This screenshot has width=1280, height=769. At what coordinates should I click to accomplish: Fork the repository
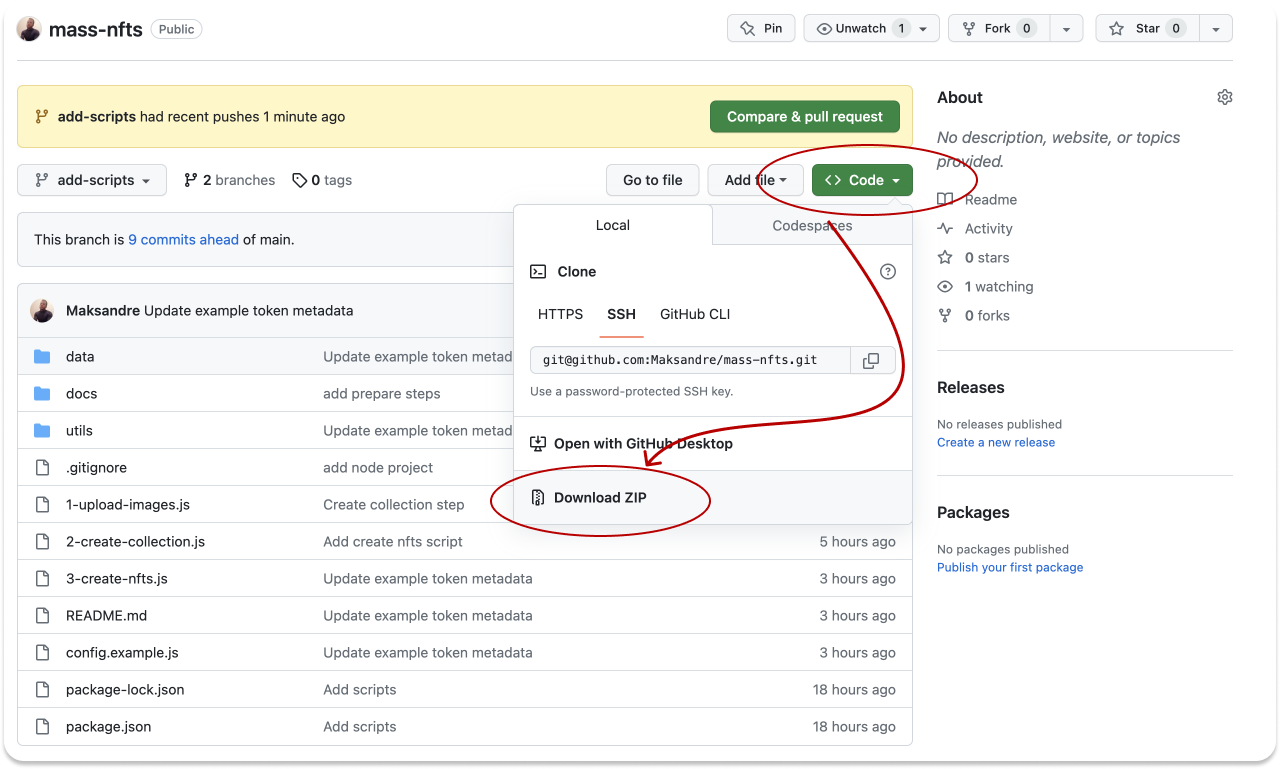(999, 29)
